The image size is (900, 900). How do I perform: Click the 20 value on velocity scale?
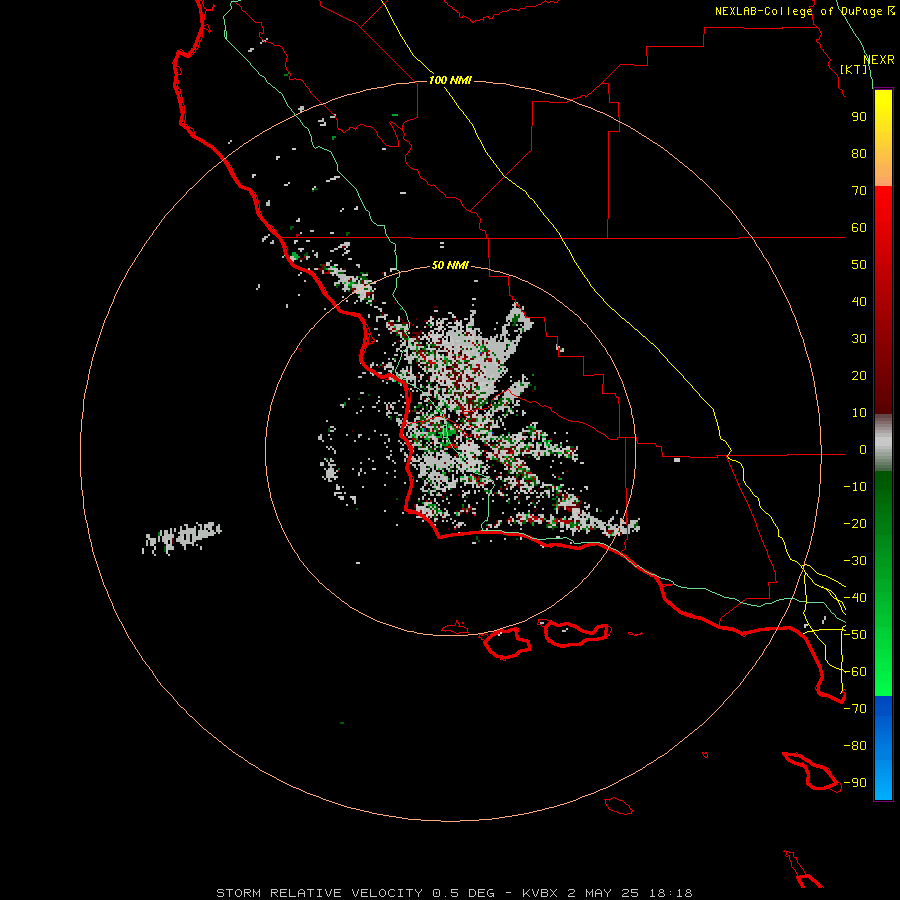tap(859, 376)
